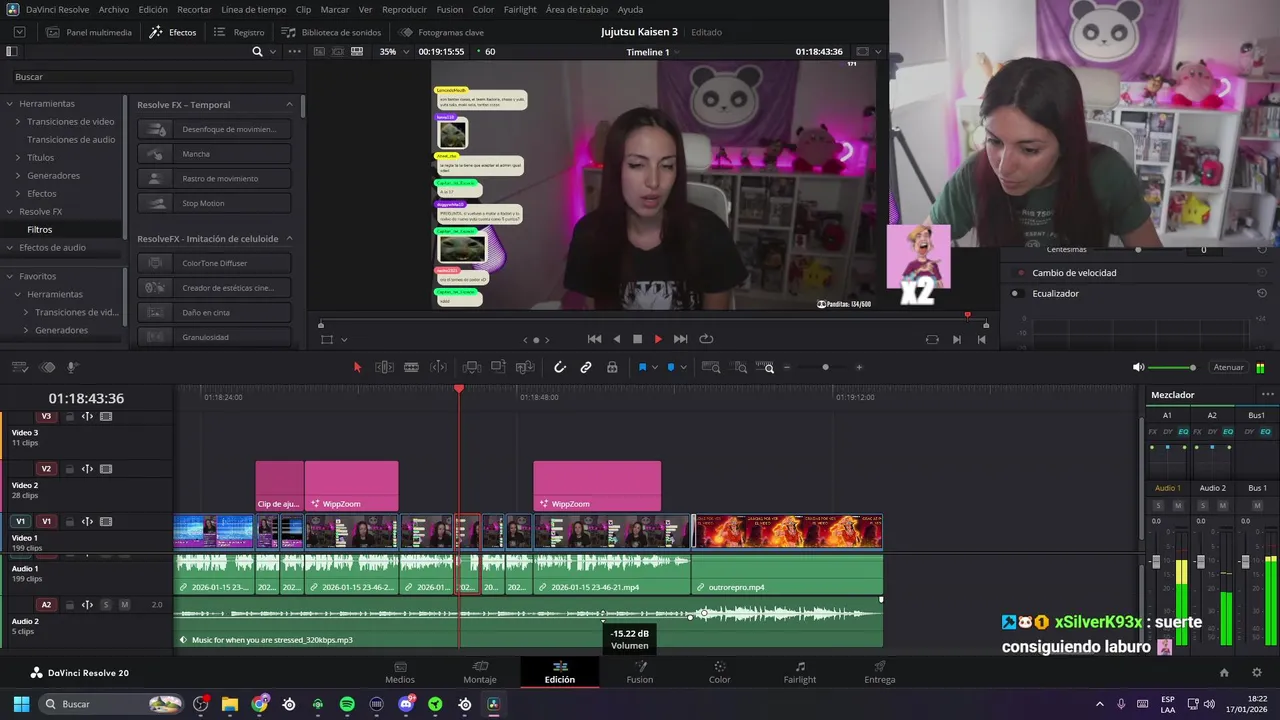Open Spotify from the taskbar
The height and width of the screenshot is (720, 1280).
click(347, 704)
